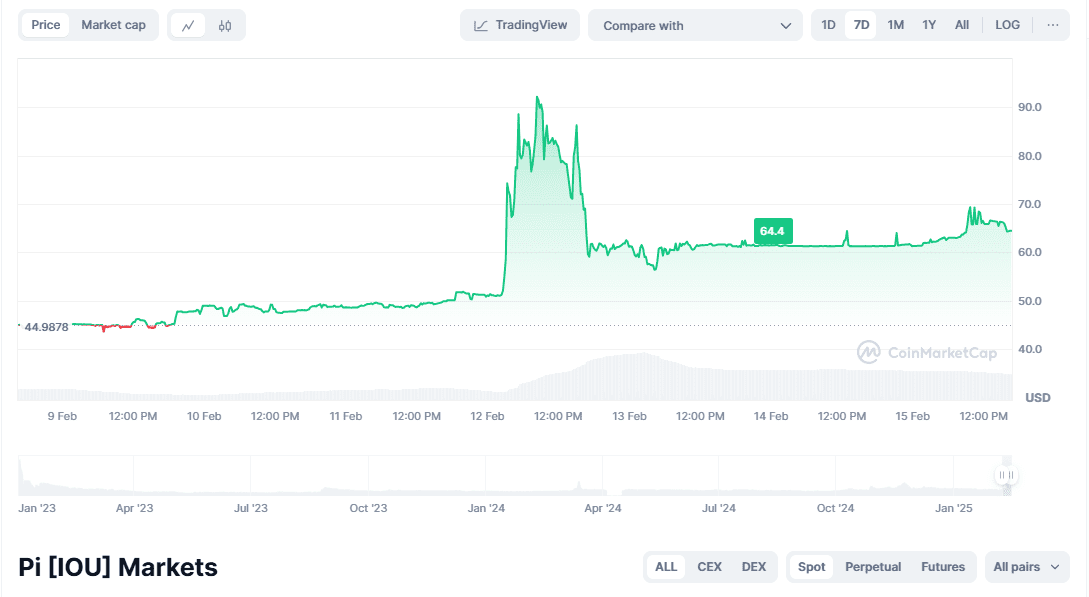Select Futures market type

pos(942,566)
